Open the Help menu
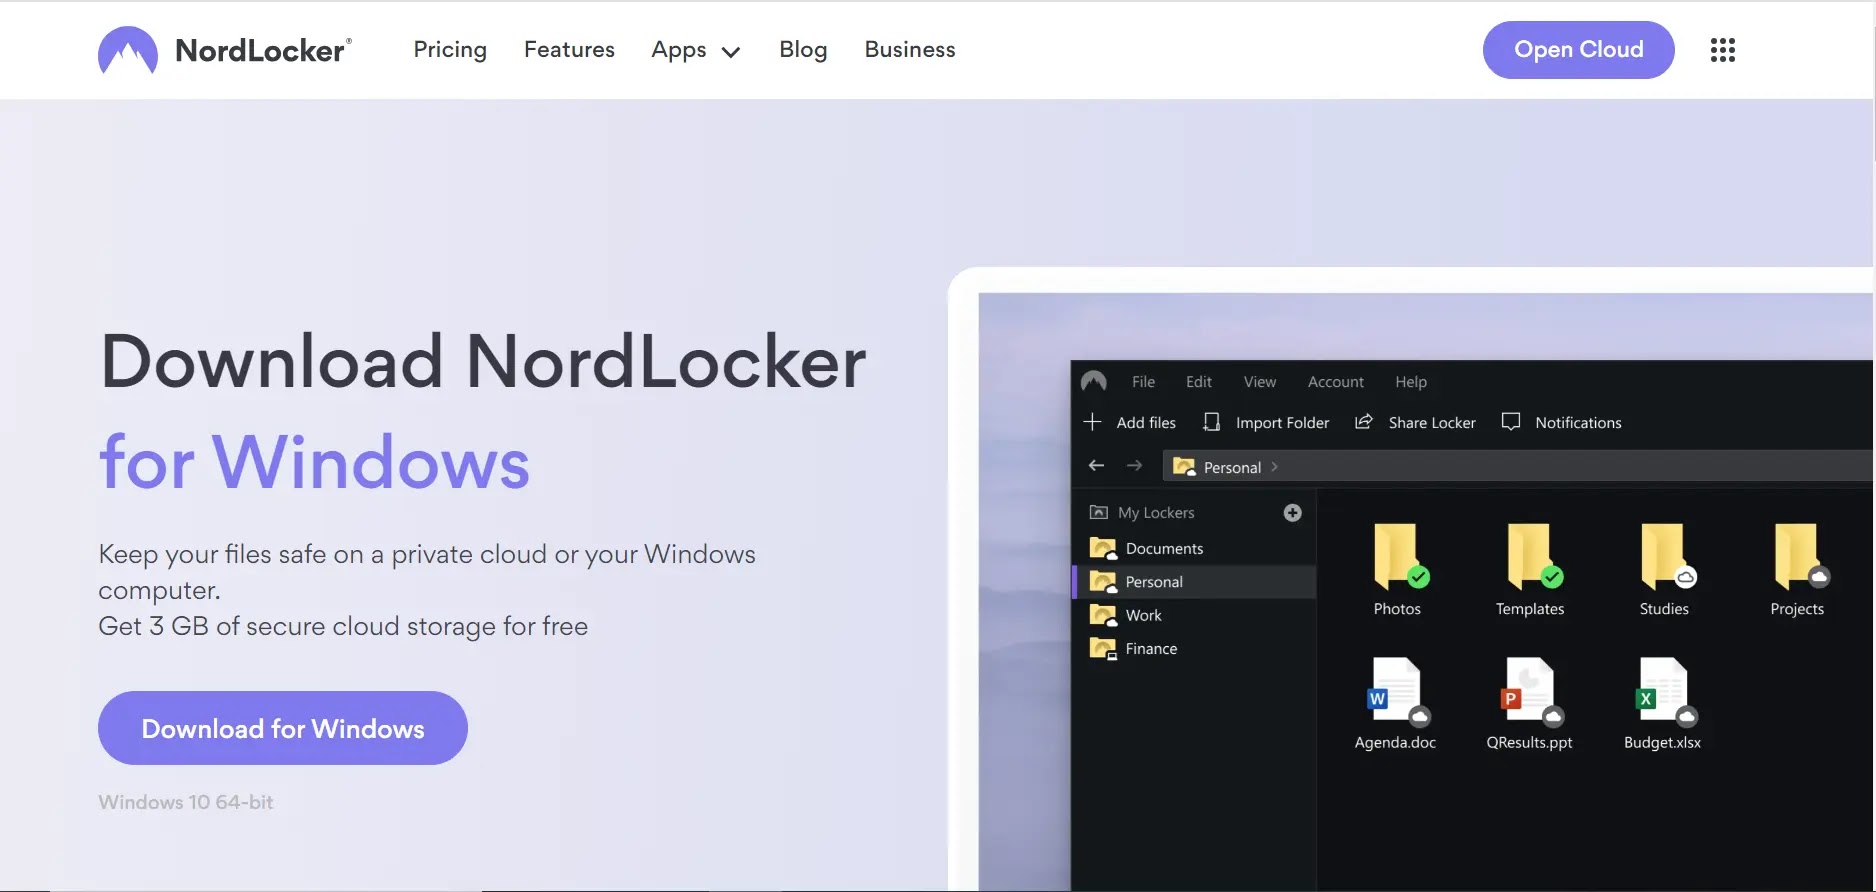 click(1411, 382)
